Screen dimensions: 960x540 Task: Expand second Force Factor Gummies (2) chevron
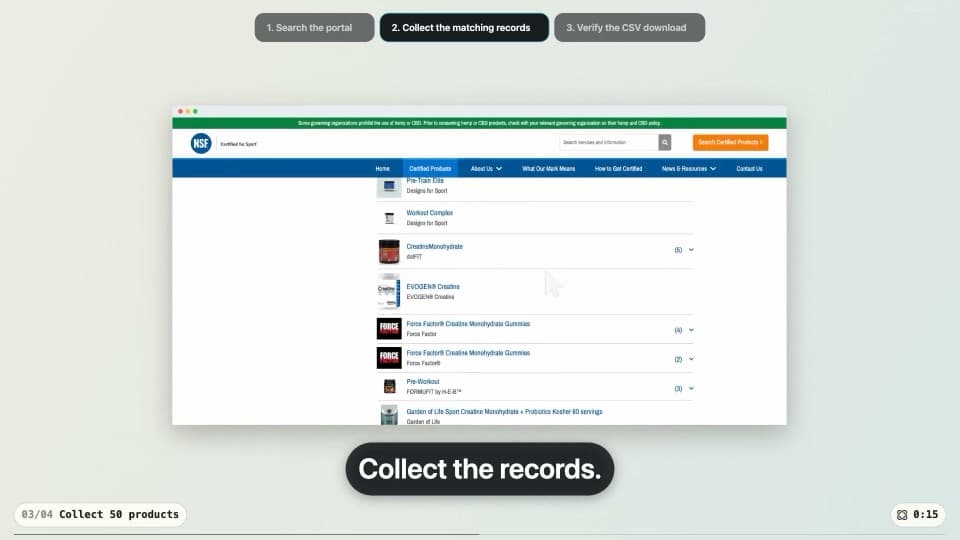691,359
